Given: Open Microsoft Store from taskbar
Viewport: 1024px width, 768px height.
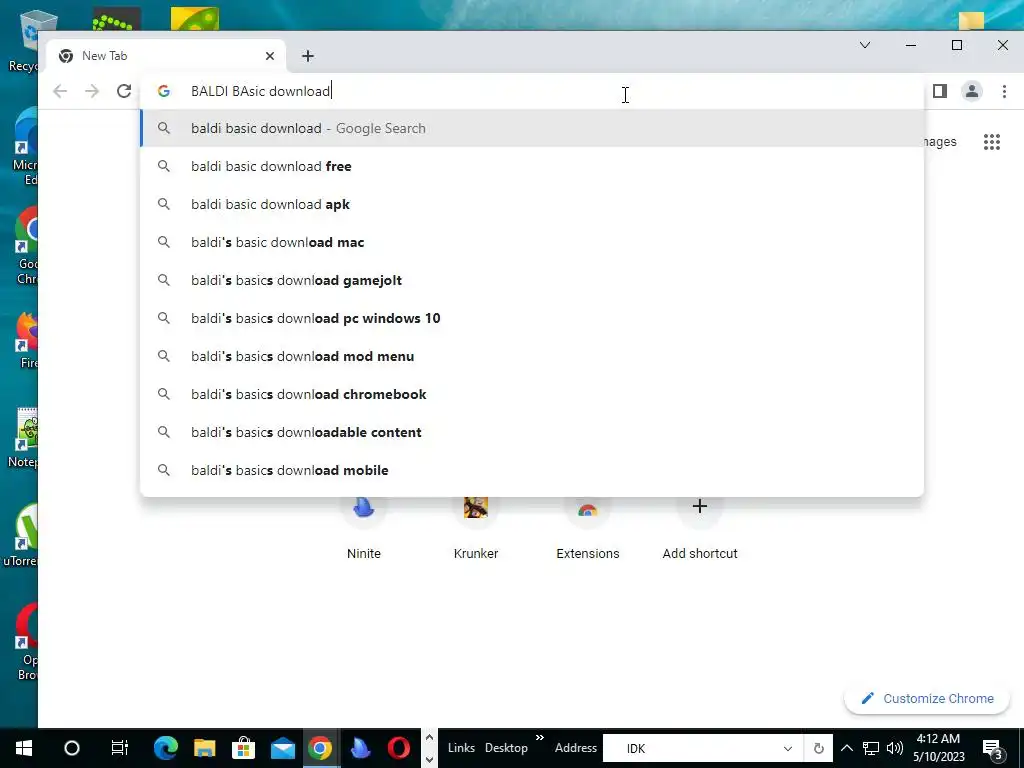Looking at the screenshot, I should click(x=244, y=748).
